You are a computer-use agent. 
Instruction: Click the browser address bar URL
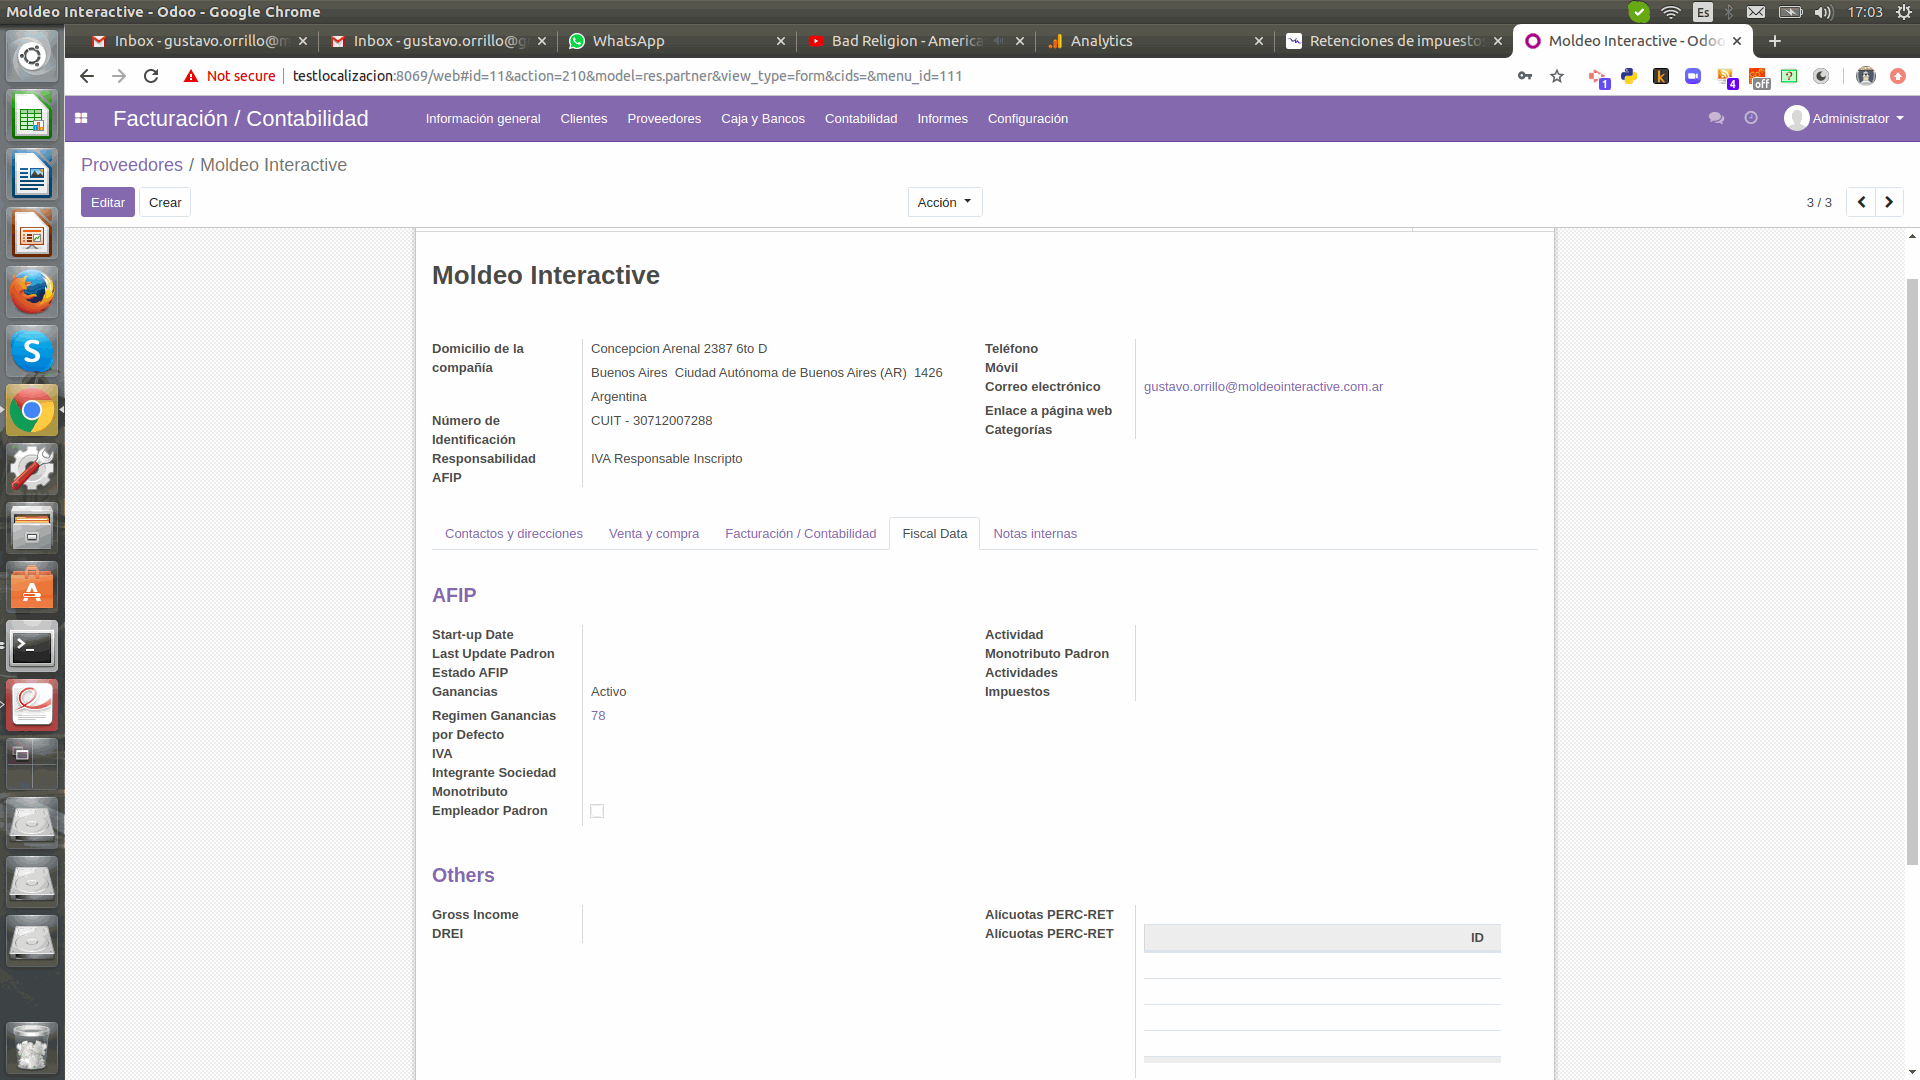tap(627, 76)
